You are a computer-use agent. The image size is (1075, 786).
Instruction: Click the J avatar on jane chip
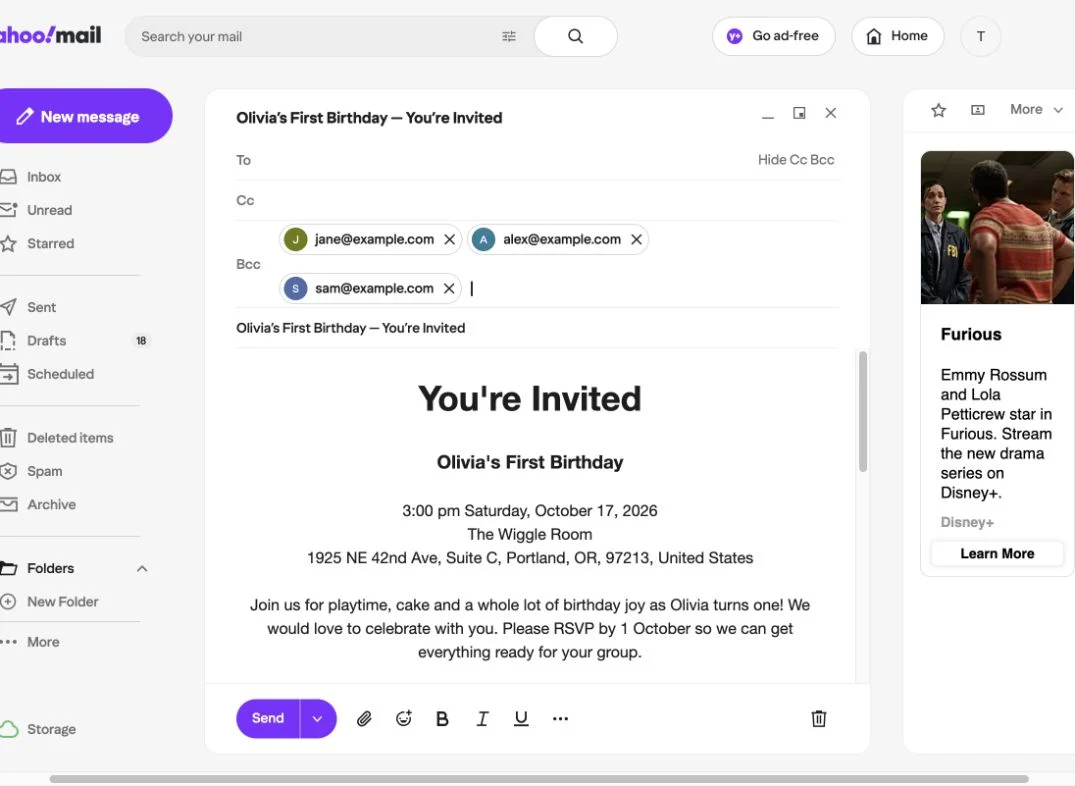pyautogui.click(x=295, y=239)
